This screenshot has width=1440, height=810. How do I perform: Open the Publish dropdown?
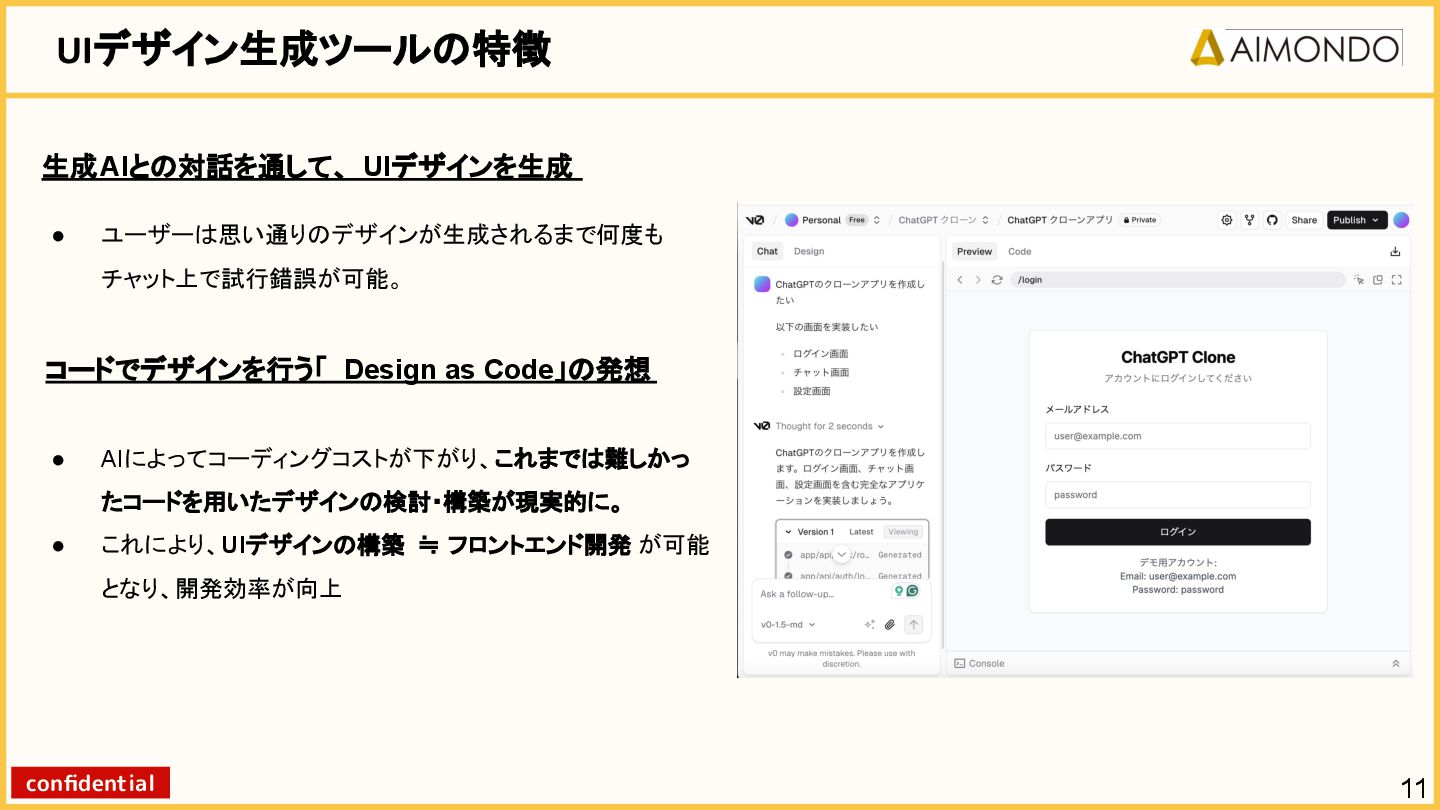(1356, 220)
